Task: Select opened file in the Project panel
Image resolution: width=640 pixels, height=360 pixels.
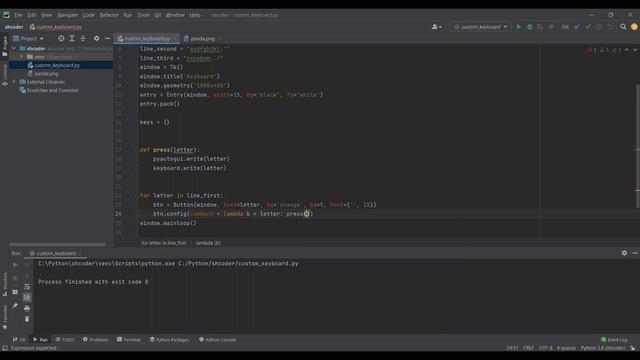Action: point(61,38)
